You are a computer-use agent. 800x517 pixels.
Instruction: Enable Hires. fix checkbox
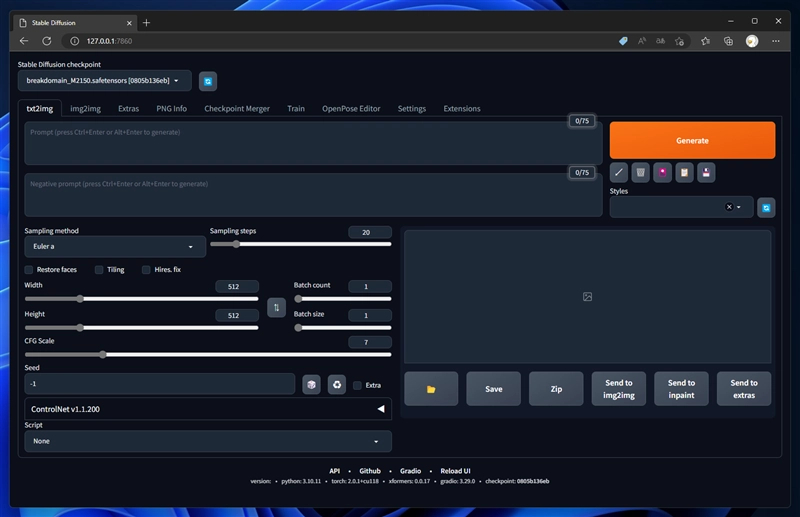coord(146,269)
